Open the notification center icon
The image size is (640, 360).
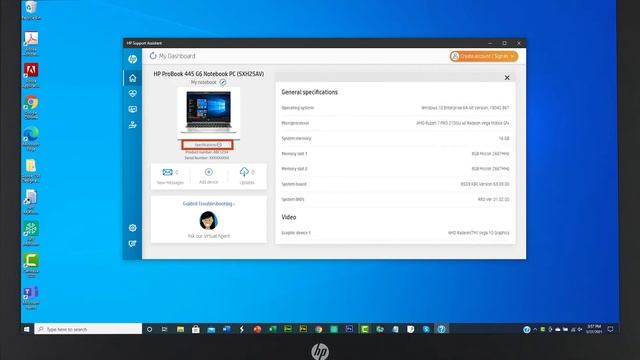[x=610, y=329]
